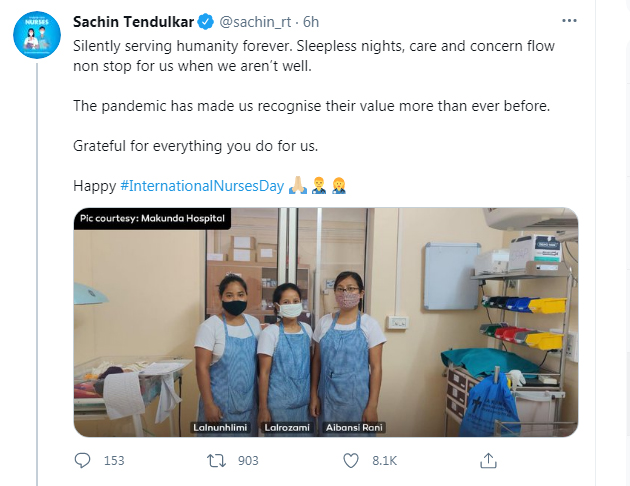Viewport: 630px width, 486px height.
Task: Open Sachin Tendulkar's profile avatar
Action: click(37, 35)
